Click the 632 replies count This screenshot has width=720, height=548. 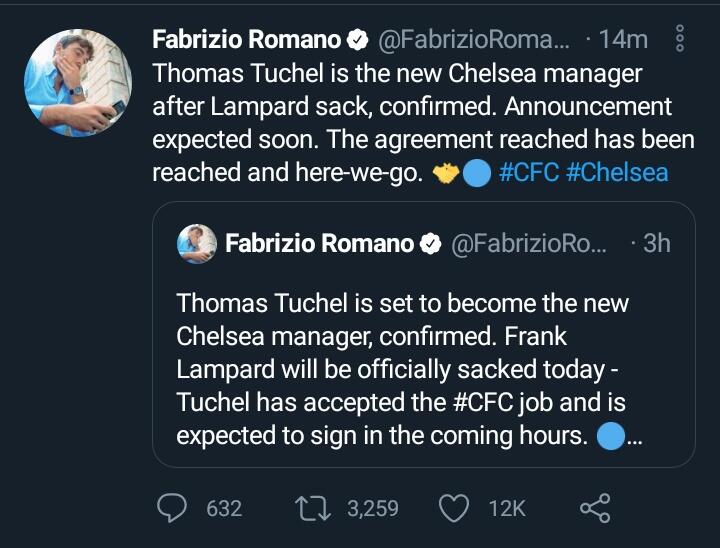tap(224, 508)
